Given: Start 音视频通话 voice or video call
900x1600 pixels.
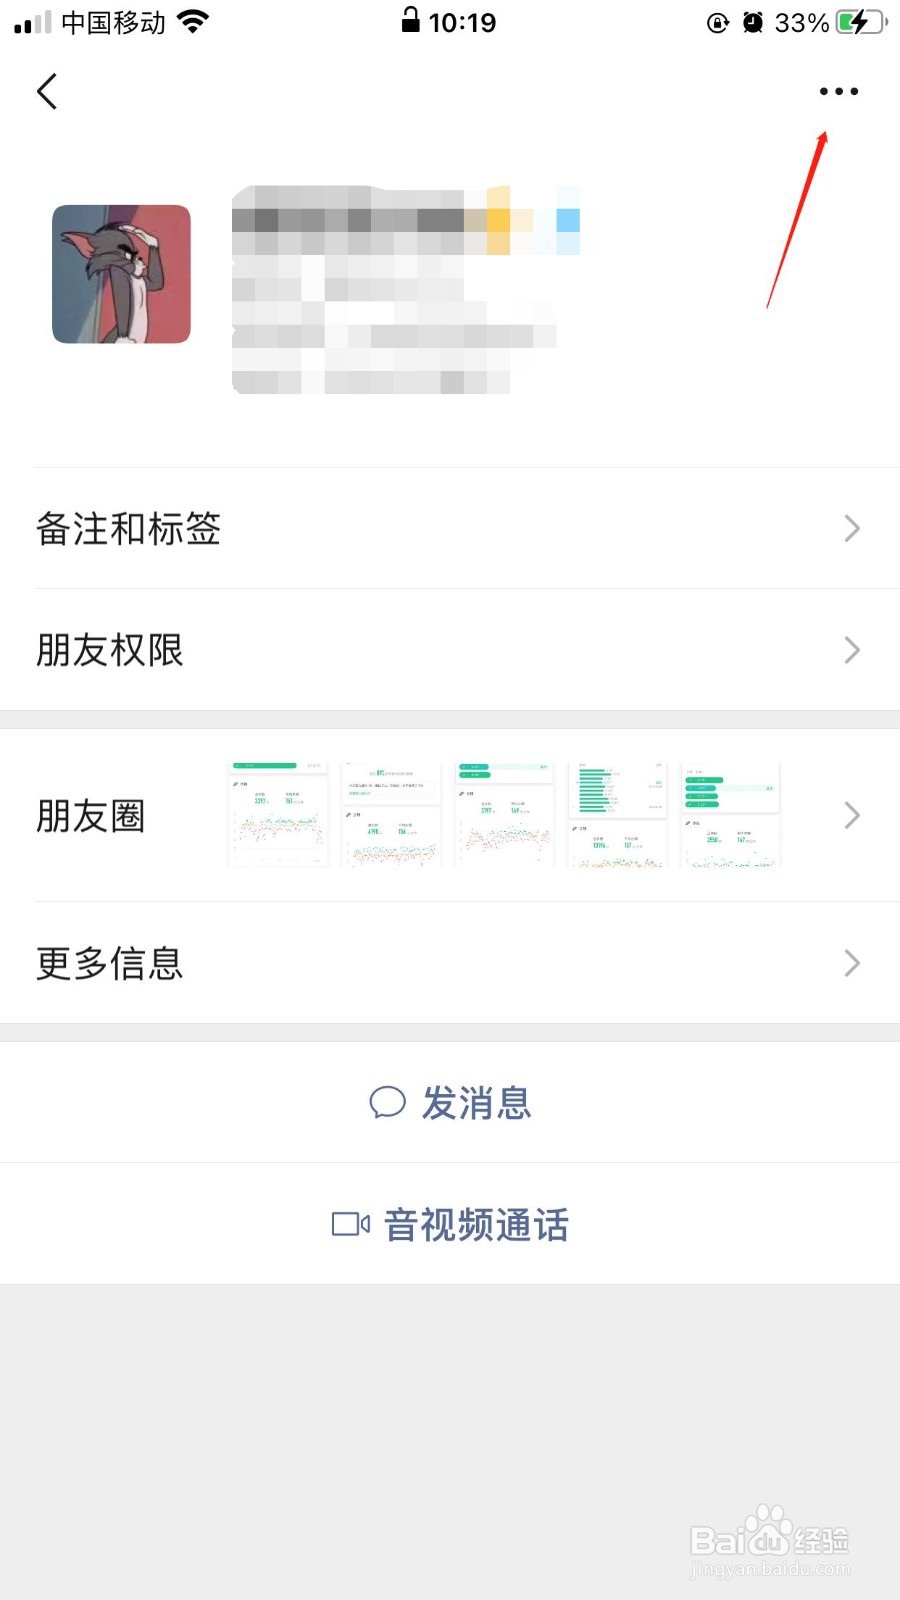Looking at the screenshot, I should pos(476,1224).
